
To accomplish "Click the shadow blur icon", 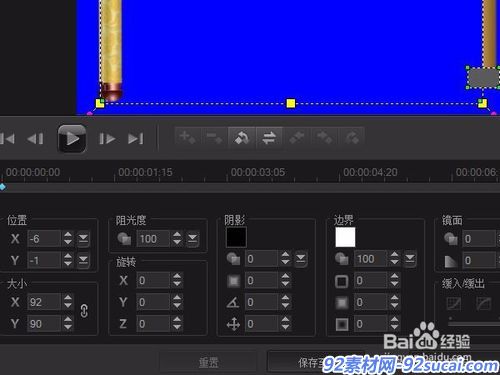I will [234, 281].
